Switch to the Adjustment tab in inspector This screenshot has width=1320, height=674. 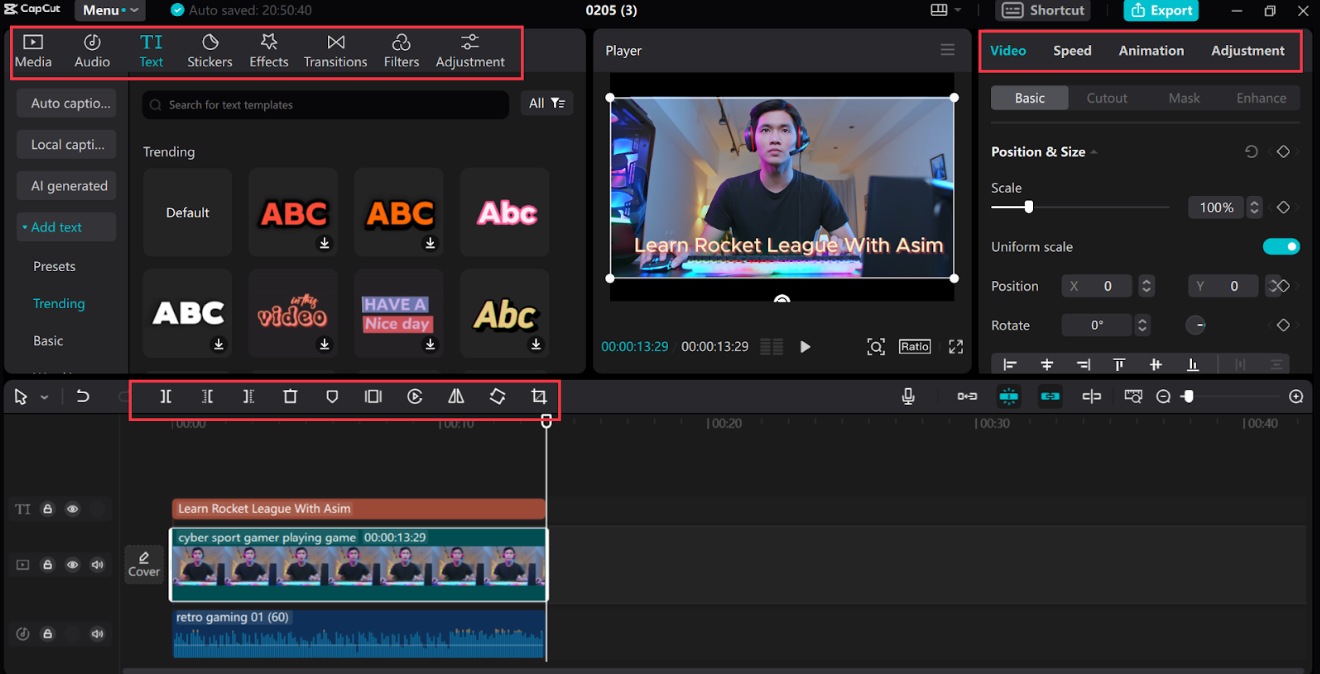click(x=1248, y=50)
